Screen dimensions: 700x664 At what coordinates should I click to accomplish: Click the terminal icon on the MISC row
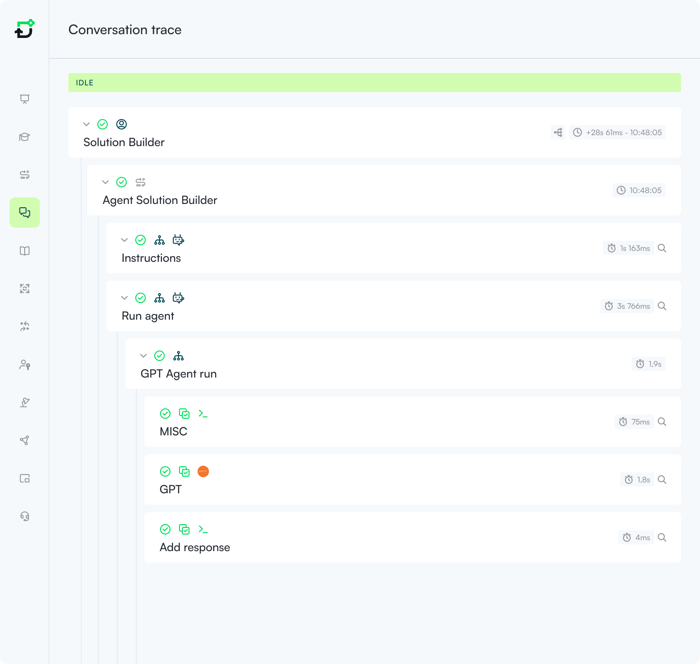pos(203,413)
